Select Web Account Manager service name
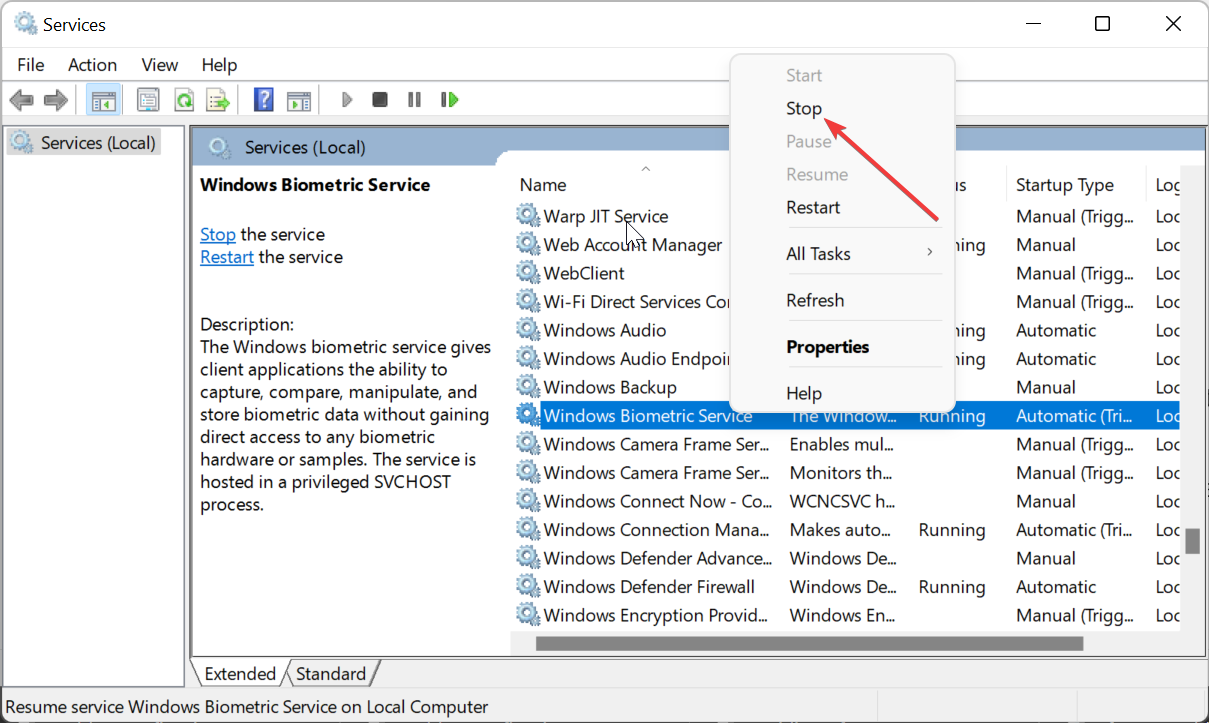The image size is (1209, 723). tap(633, 244)
